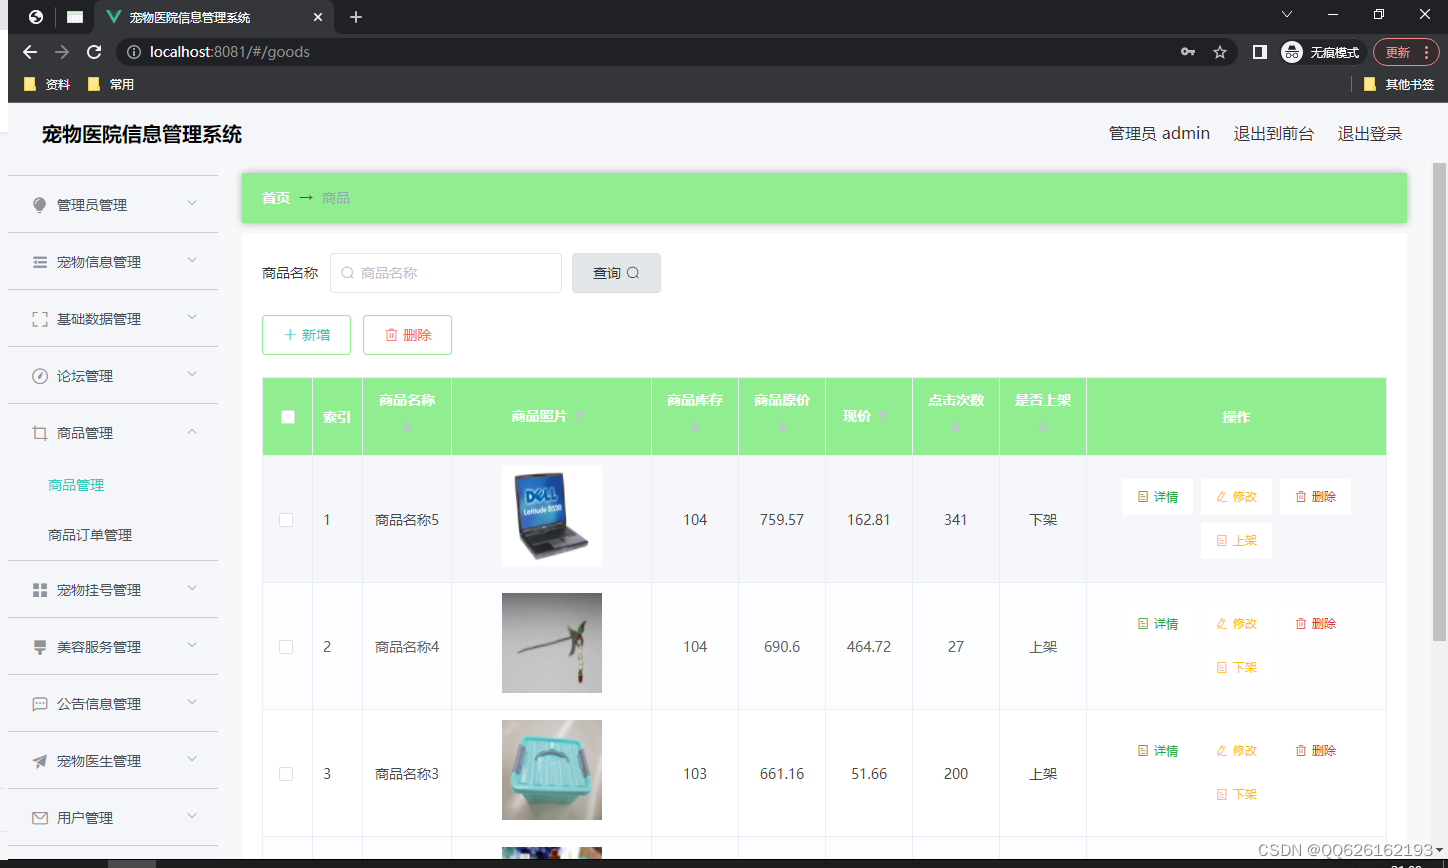The width and height of the screenshot is (1448, 868).
Task: Click 退出到前台 in the header
Action: tap(1273, 134)
